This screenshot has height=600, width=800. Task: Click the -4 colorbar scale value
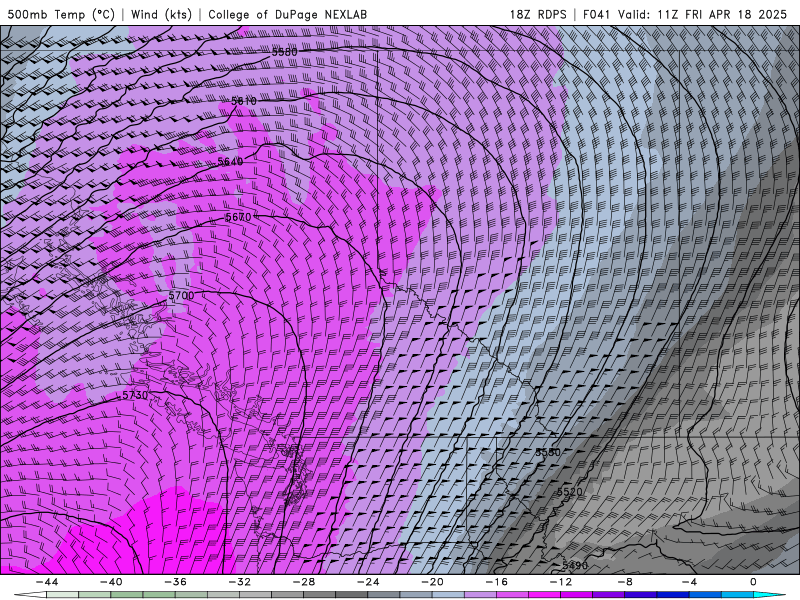pyautogui.click(x=689, y=582)
